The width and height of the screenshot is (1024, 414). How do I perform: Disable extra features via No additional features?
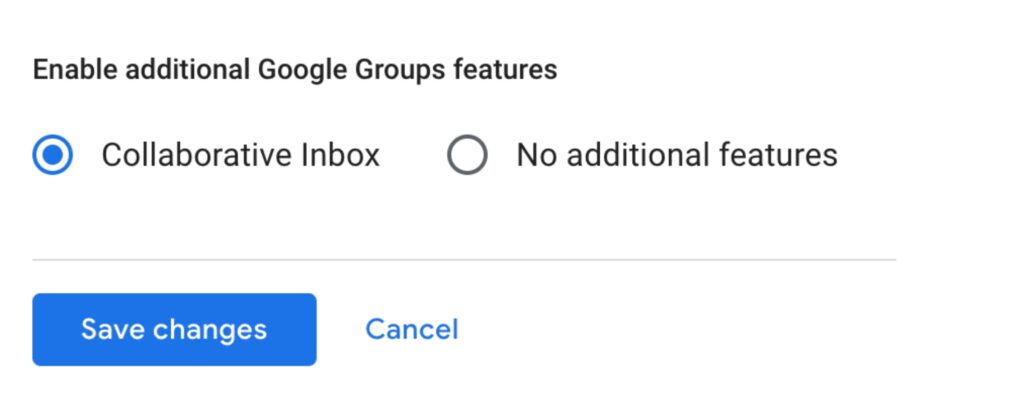(x=467, y=155)
